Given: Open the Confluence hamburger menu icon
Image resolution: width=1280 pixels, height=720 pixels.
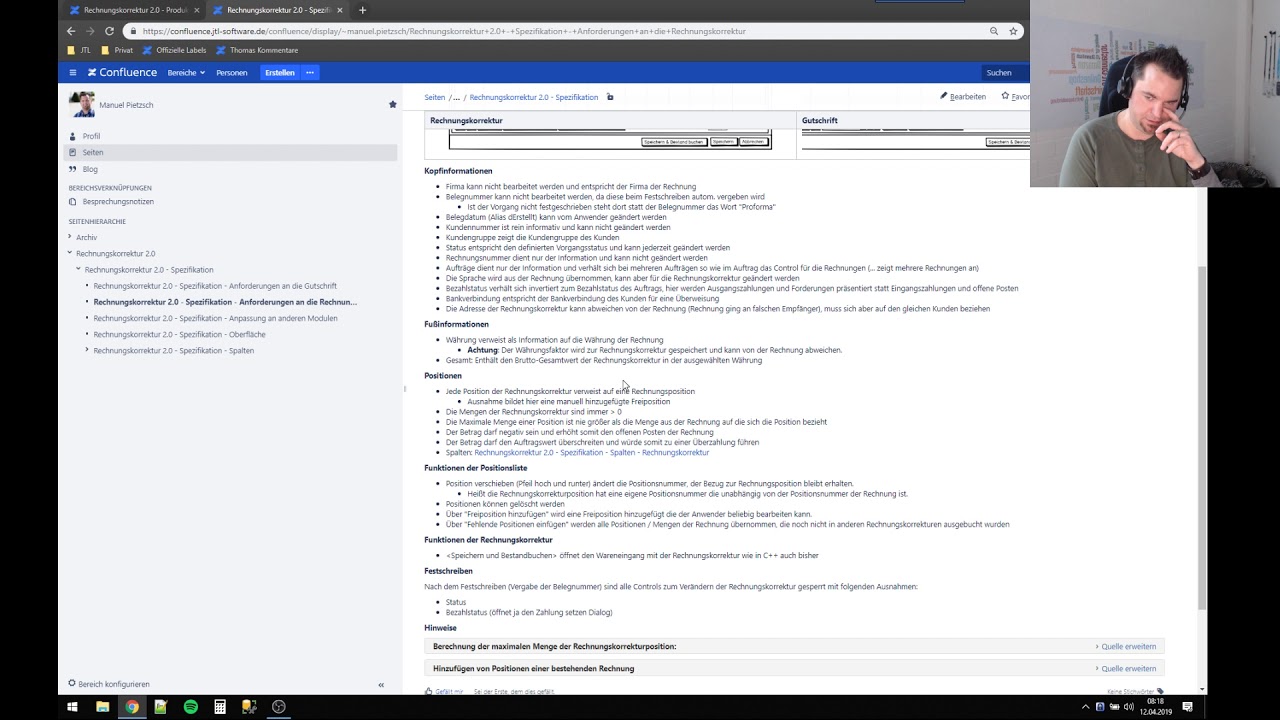Looking at the screenshot, I should click(x=72, y=72).
